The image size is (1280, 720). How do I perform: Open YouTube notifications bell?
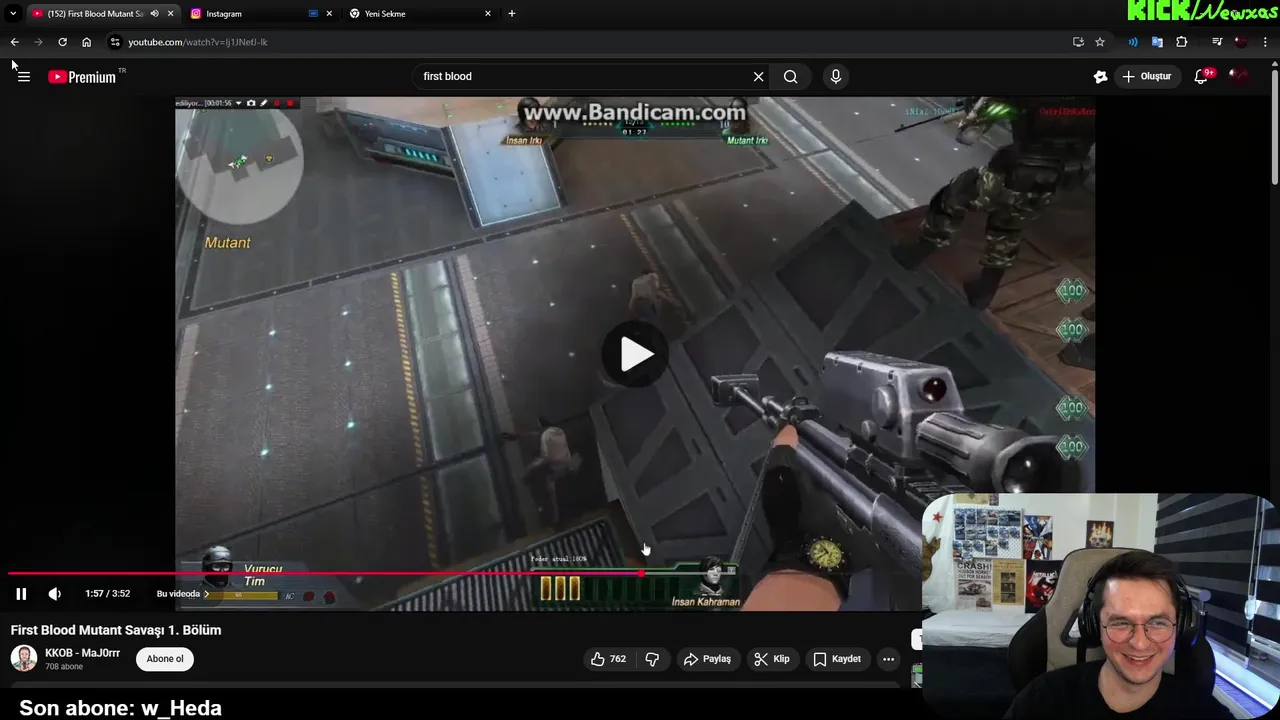[1202, 76]
